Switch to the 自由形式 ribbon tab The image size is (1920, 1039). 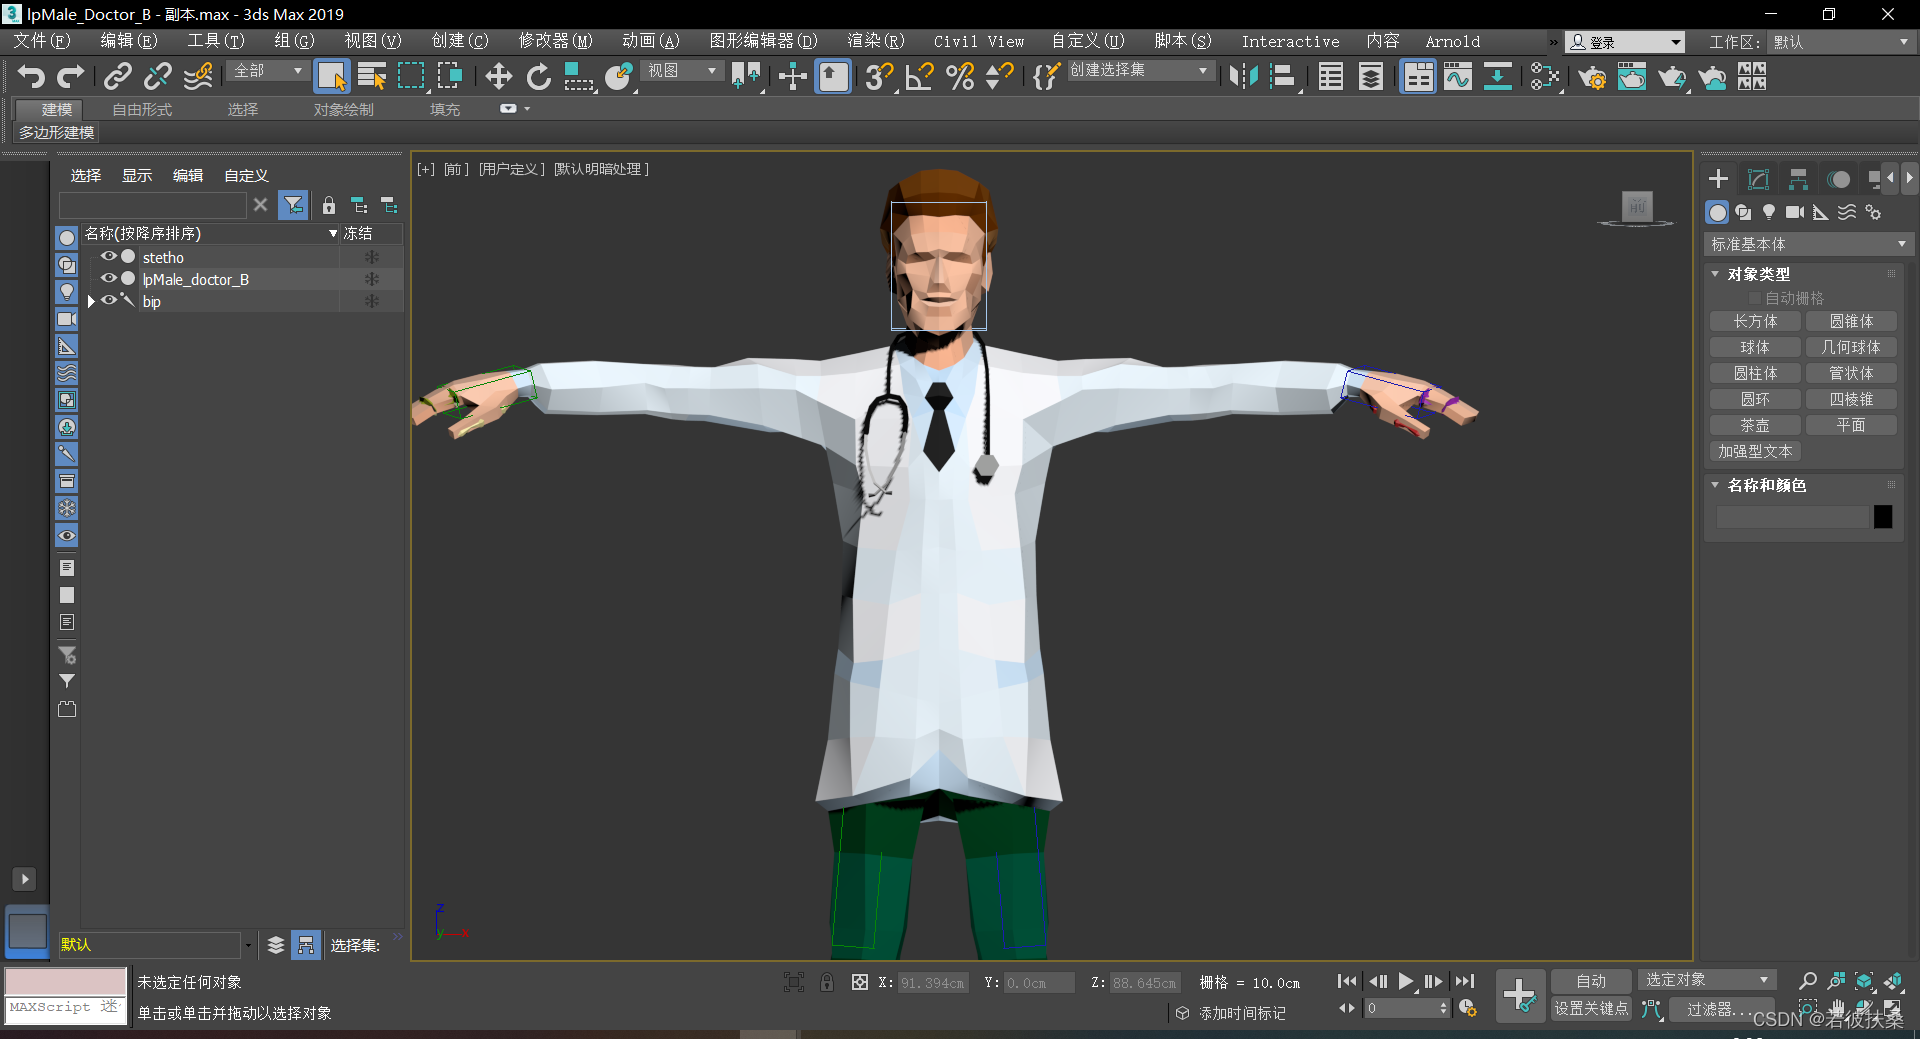pos(142,109)
